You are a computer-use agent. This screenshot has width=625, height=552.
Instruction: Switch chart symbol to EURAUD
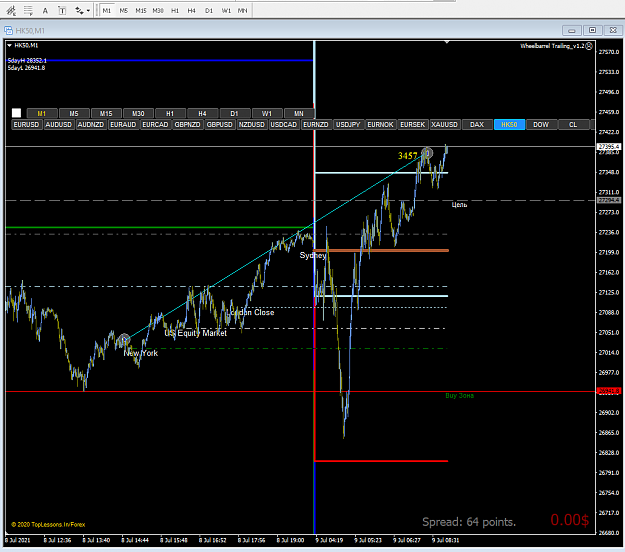123,125
